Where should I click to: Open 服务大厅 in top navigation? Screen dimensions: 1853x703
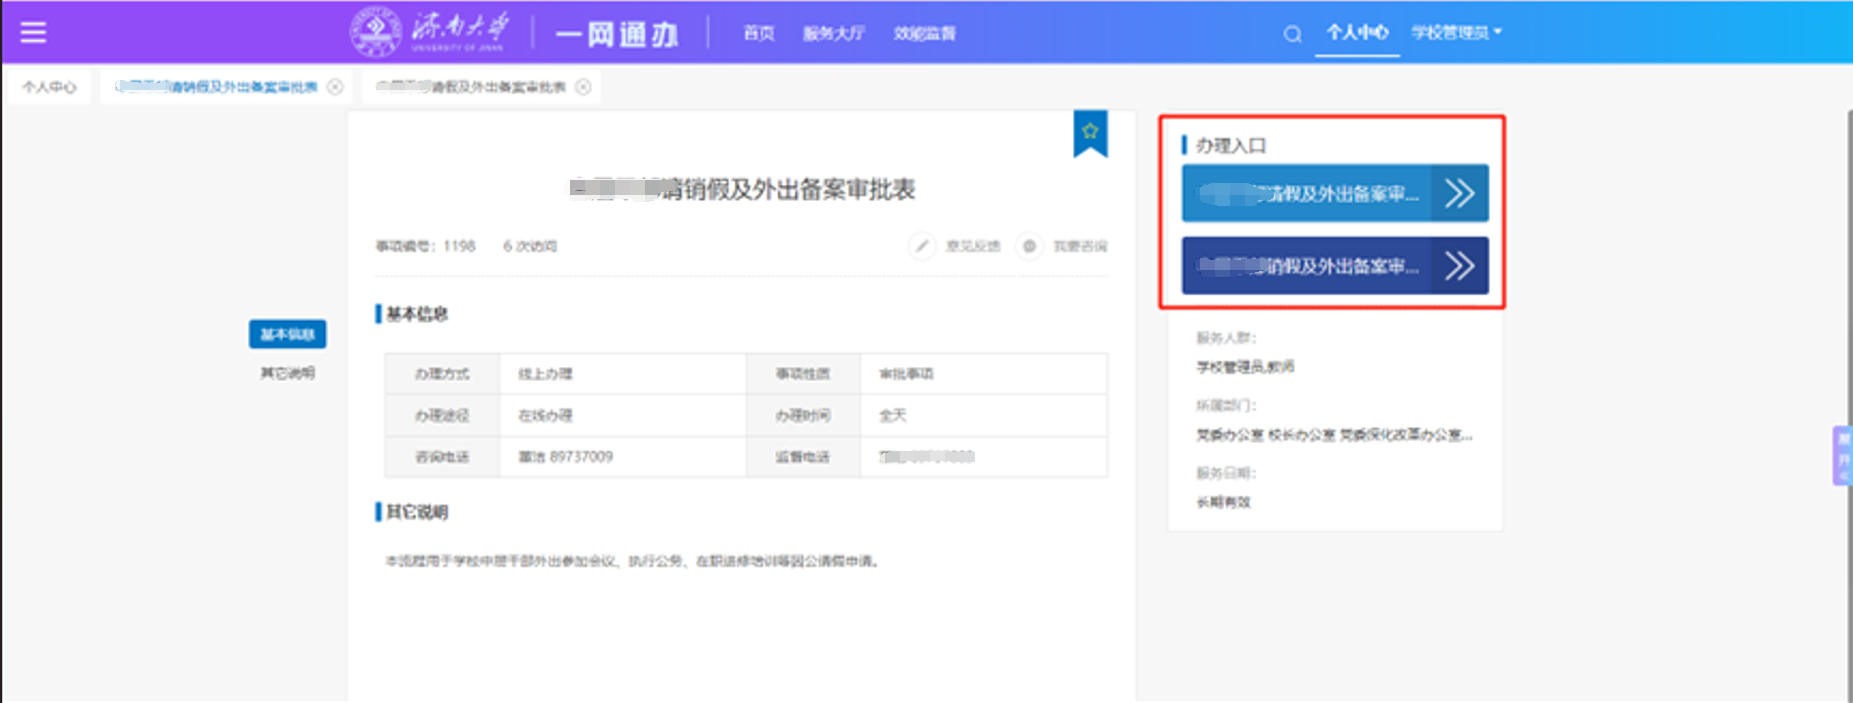point(834,33)
